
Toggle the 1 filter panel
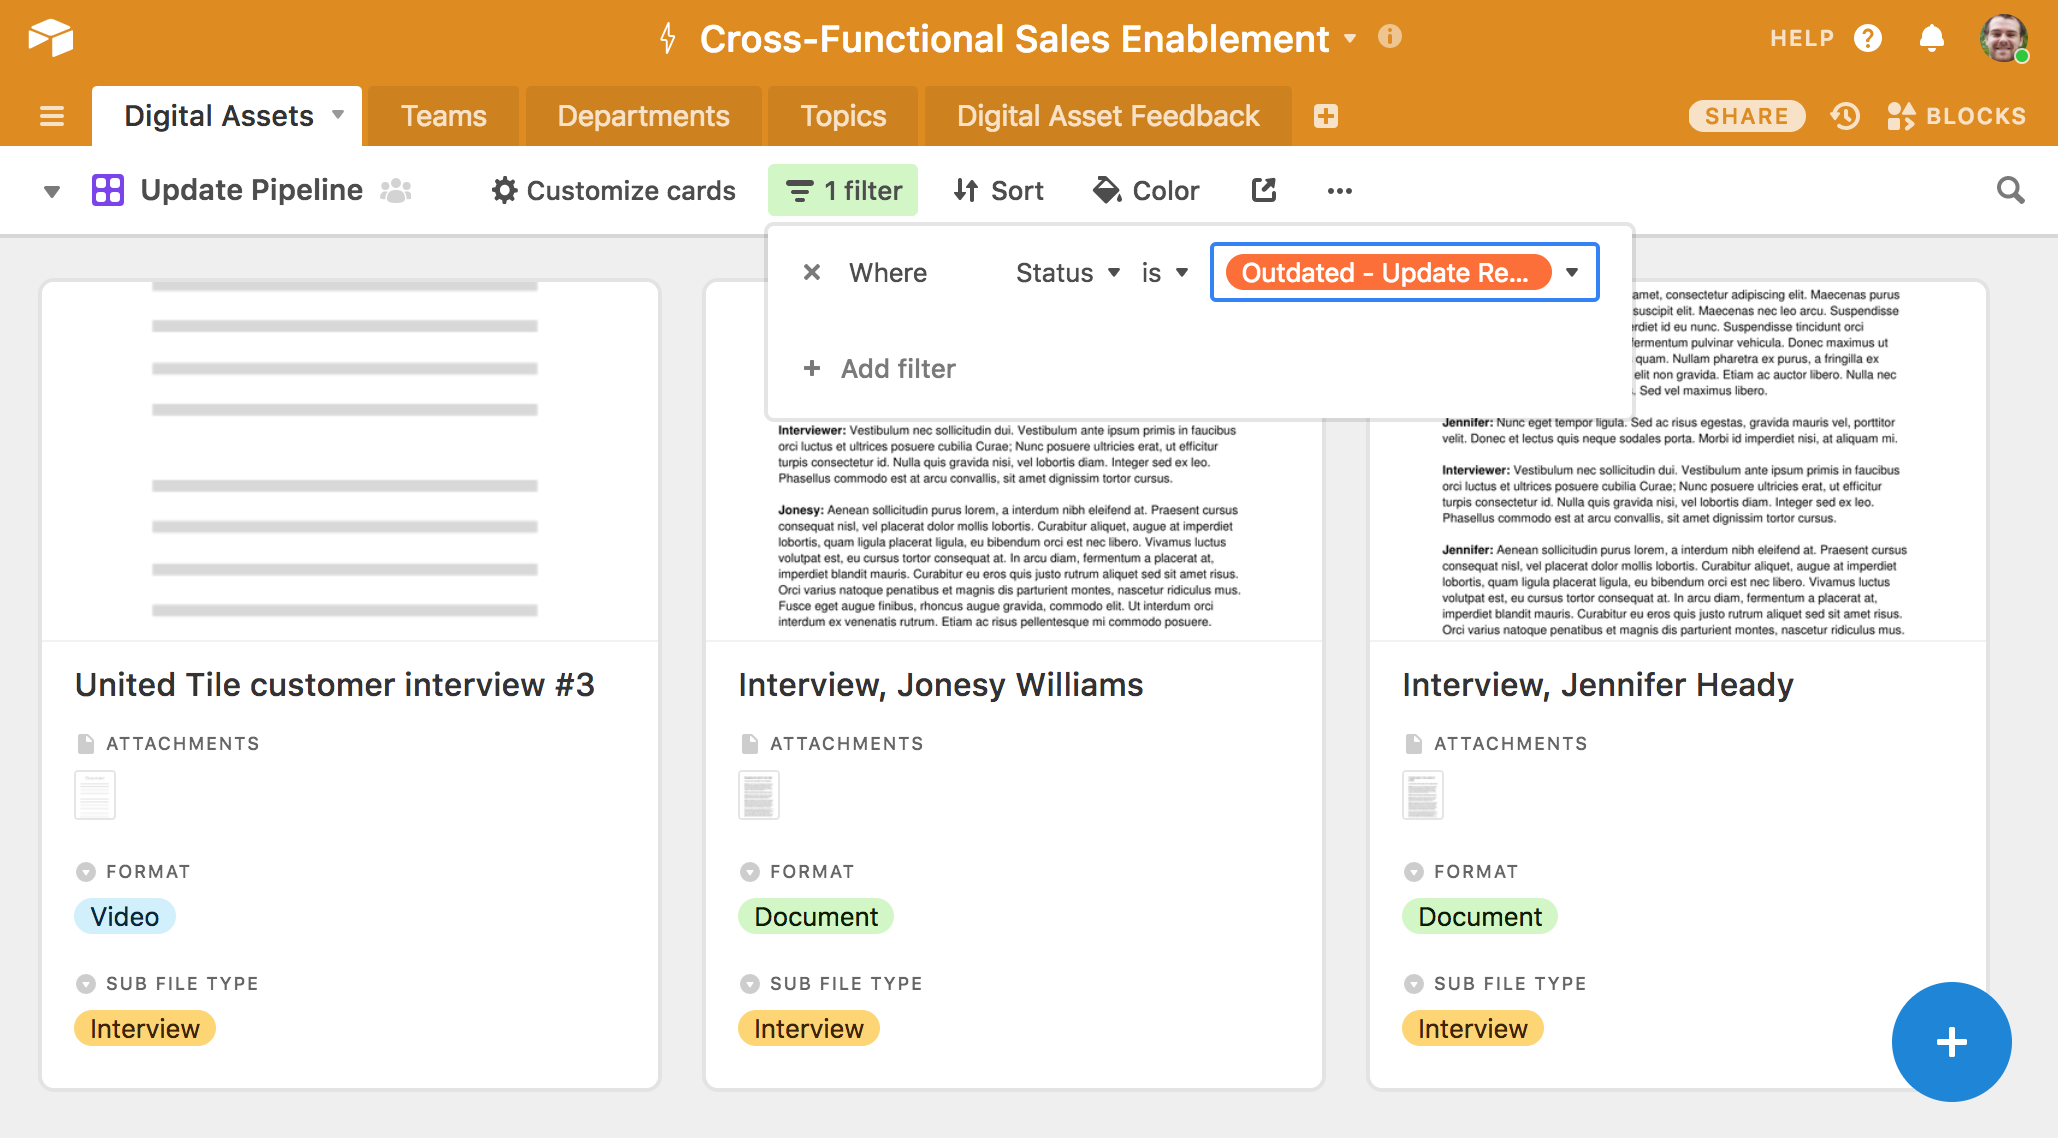843,190
